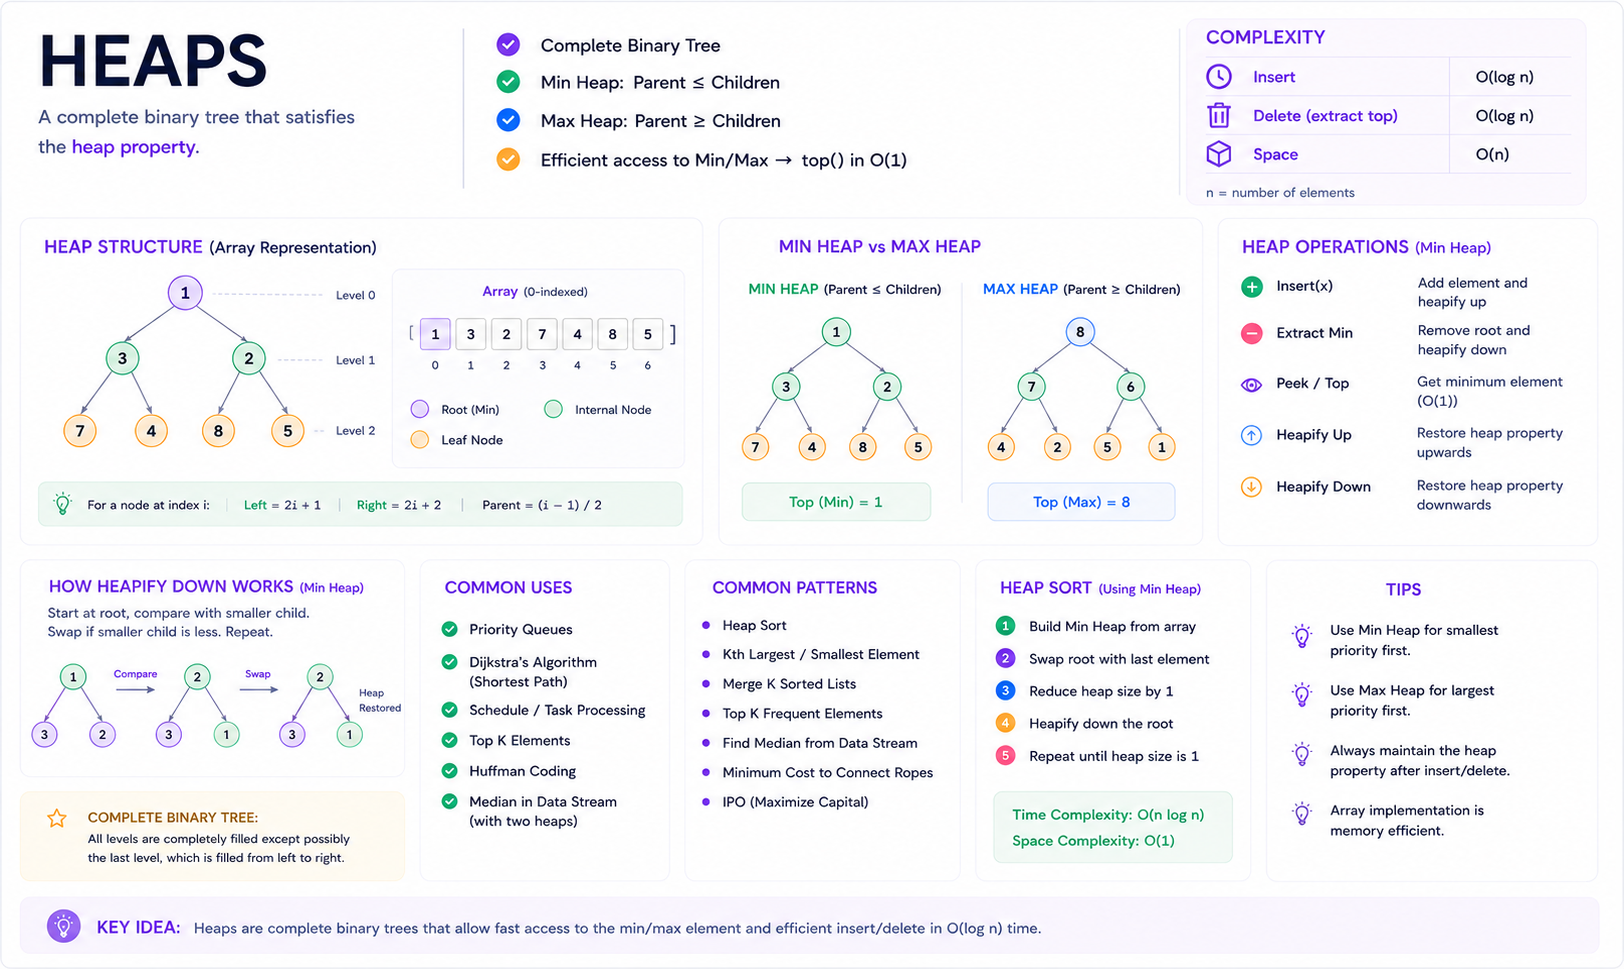Click the 'Top (Max) = 8' box
The width and height of the screenshot is (1624, 969).
(x=1081, y=502)
